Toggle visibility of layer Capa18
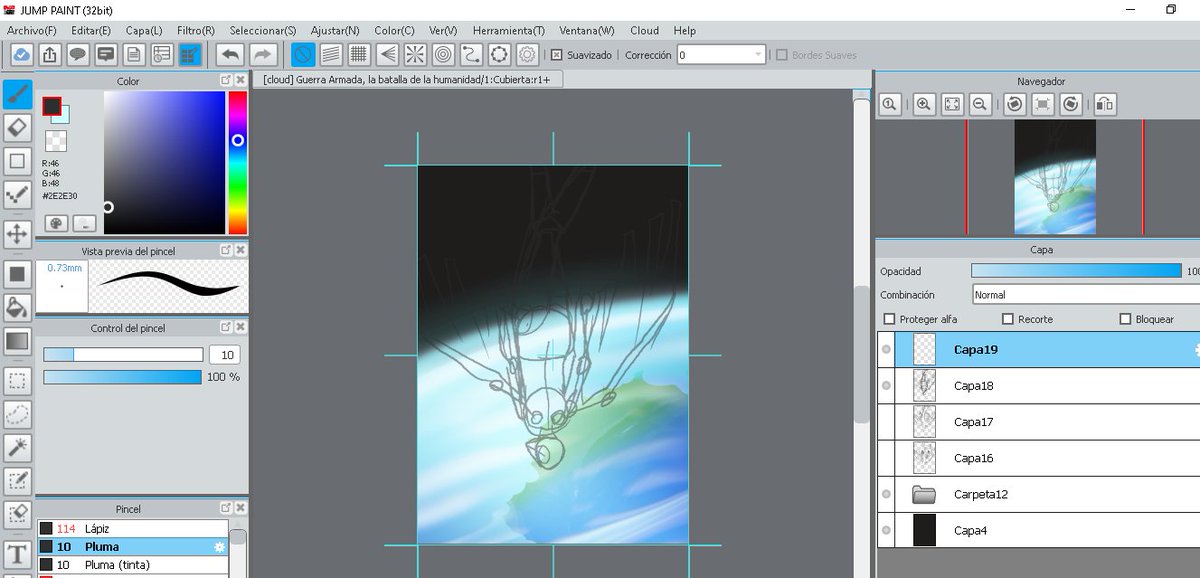The image size is (1200, 578). coord(886,386)
